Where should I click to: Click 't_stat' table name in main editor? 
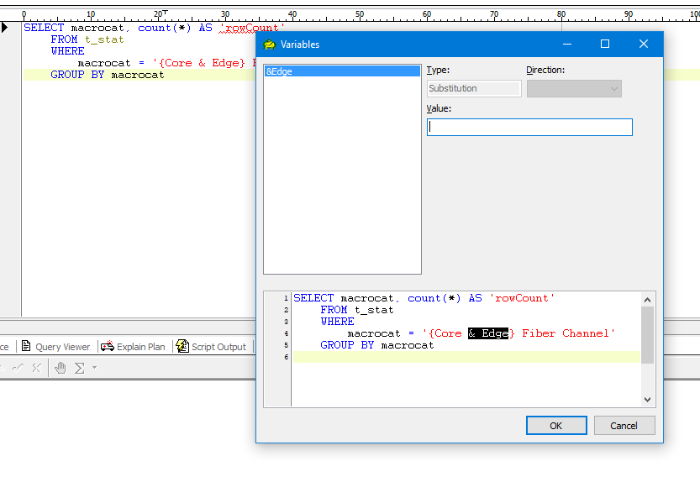click(104, 40)
